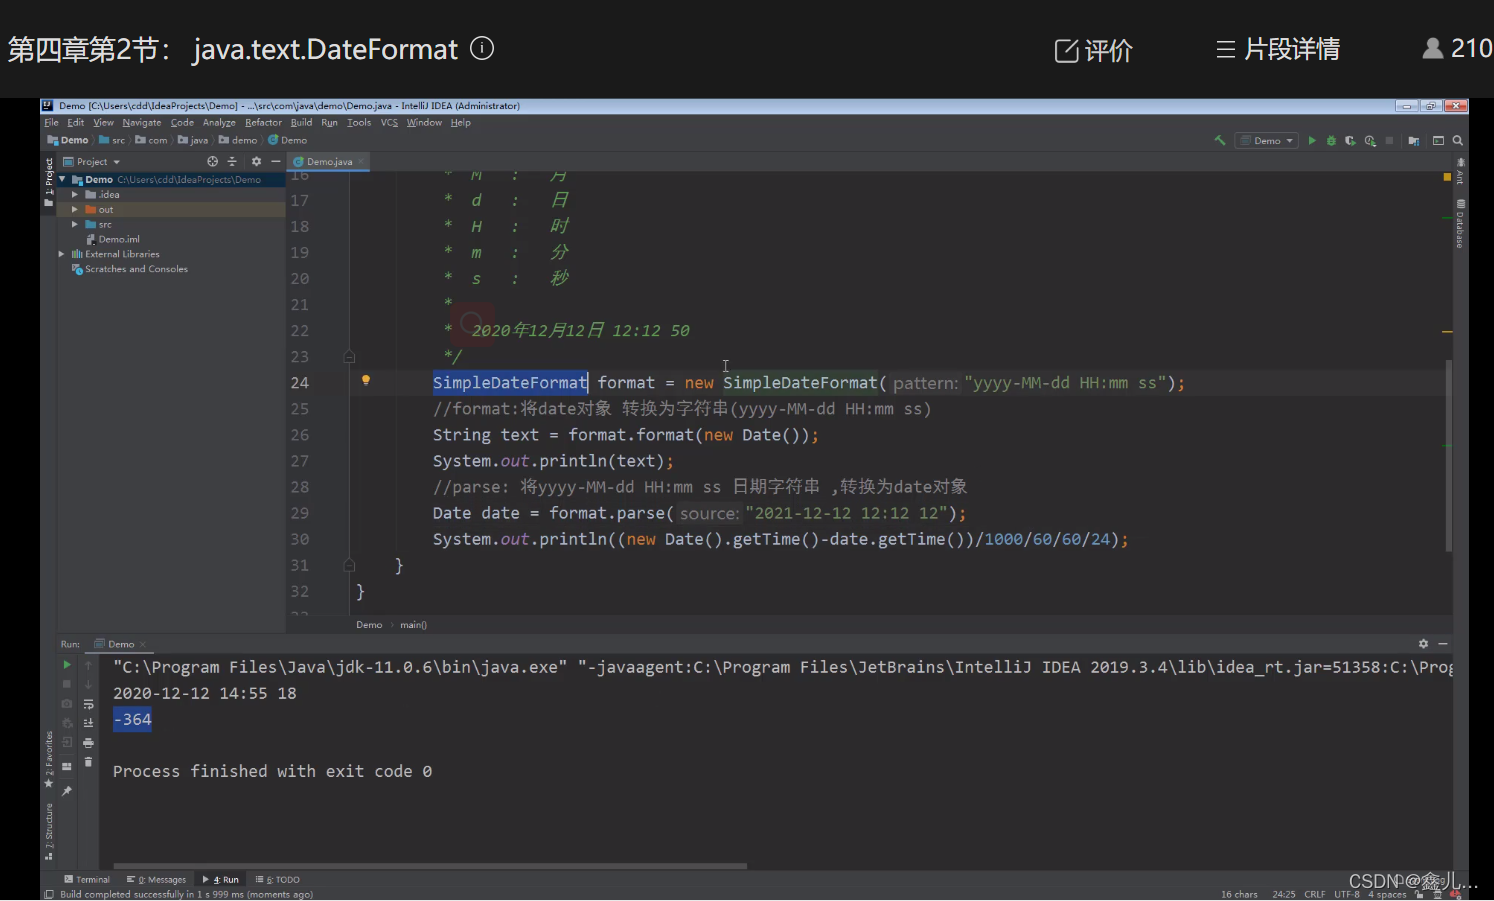Click the intention lightbulb on line 24
Image resolution: width=1494 pixels, height=901 pixels.
tap(366, 380)
